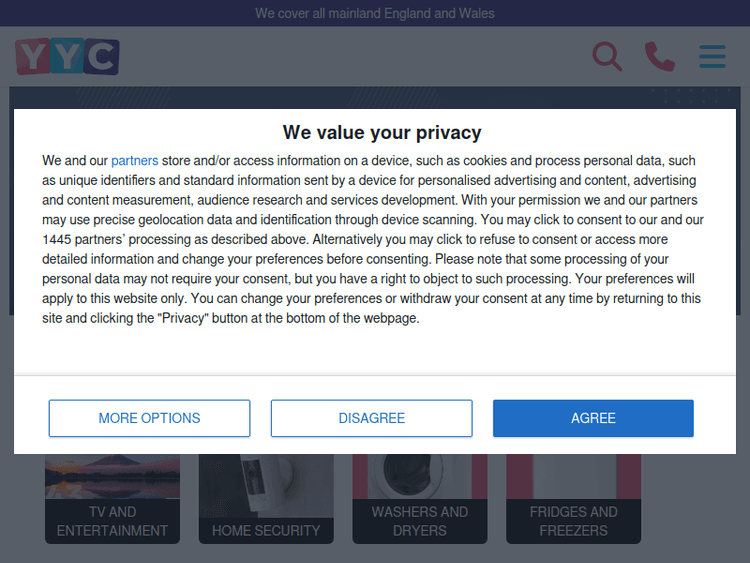This screenshot has width=750, height=563.
Task: Click the washing machine thumbnail image
Action: point(420,475)
